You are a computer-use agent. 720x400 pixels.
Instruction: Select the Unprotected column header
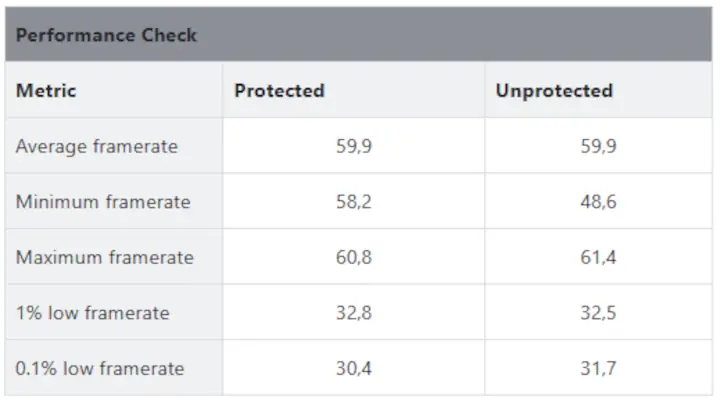pyautogui.click(x=554, y=90)
